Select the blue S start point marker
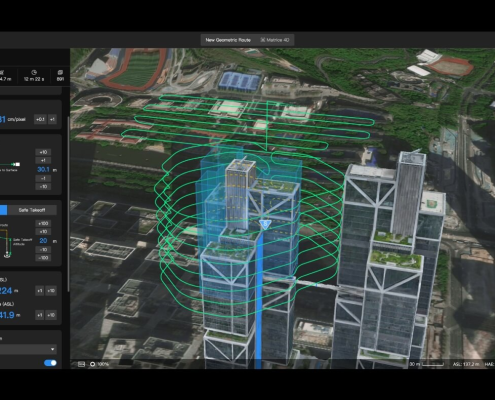495x400 pixels. click(x=265, y=224)
